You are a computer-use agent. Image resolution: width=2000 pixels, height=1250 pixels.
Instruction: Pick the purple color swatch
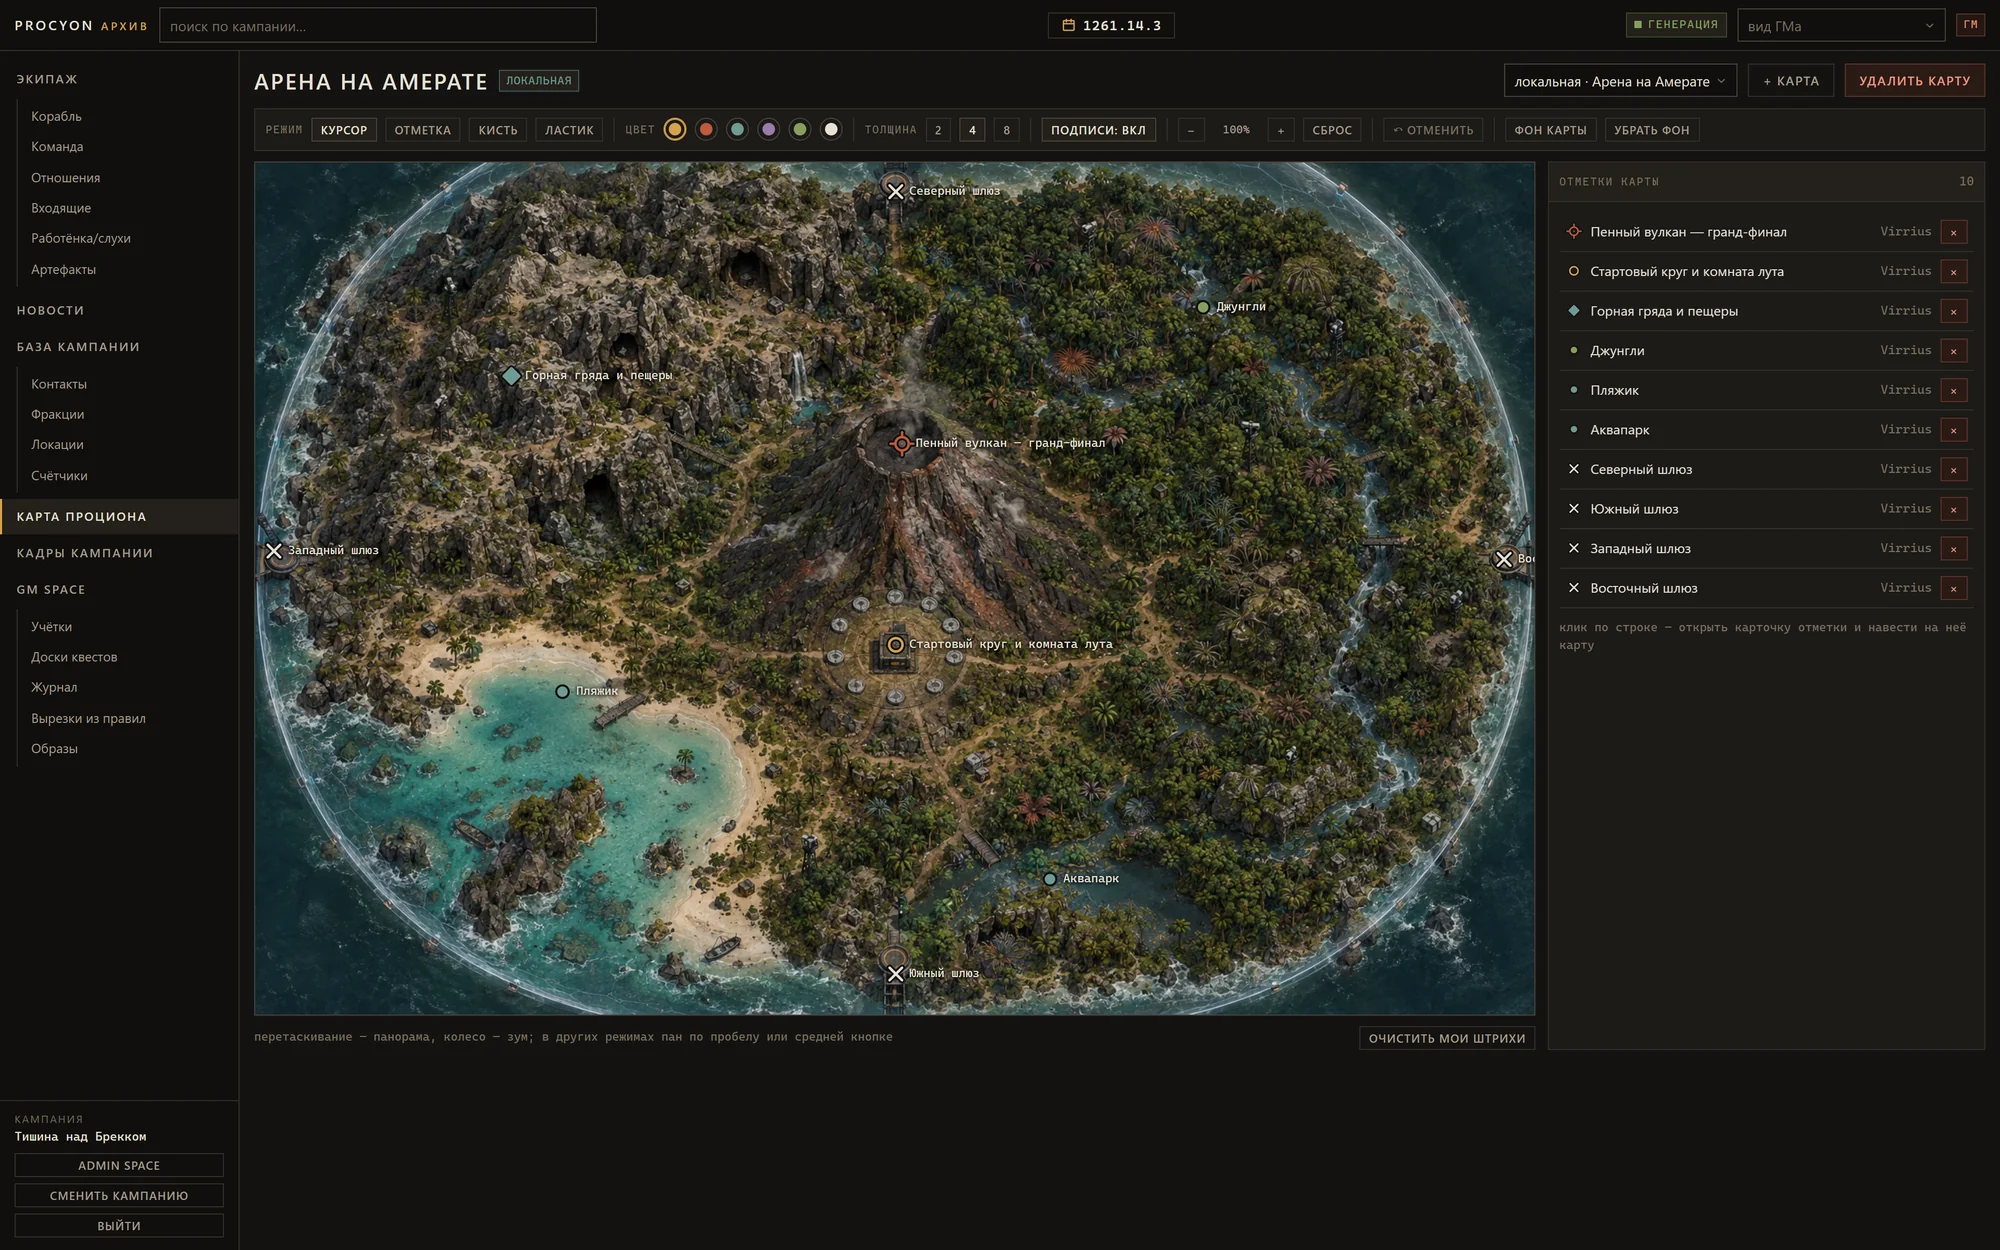click(x=768, y=129)
